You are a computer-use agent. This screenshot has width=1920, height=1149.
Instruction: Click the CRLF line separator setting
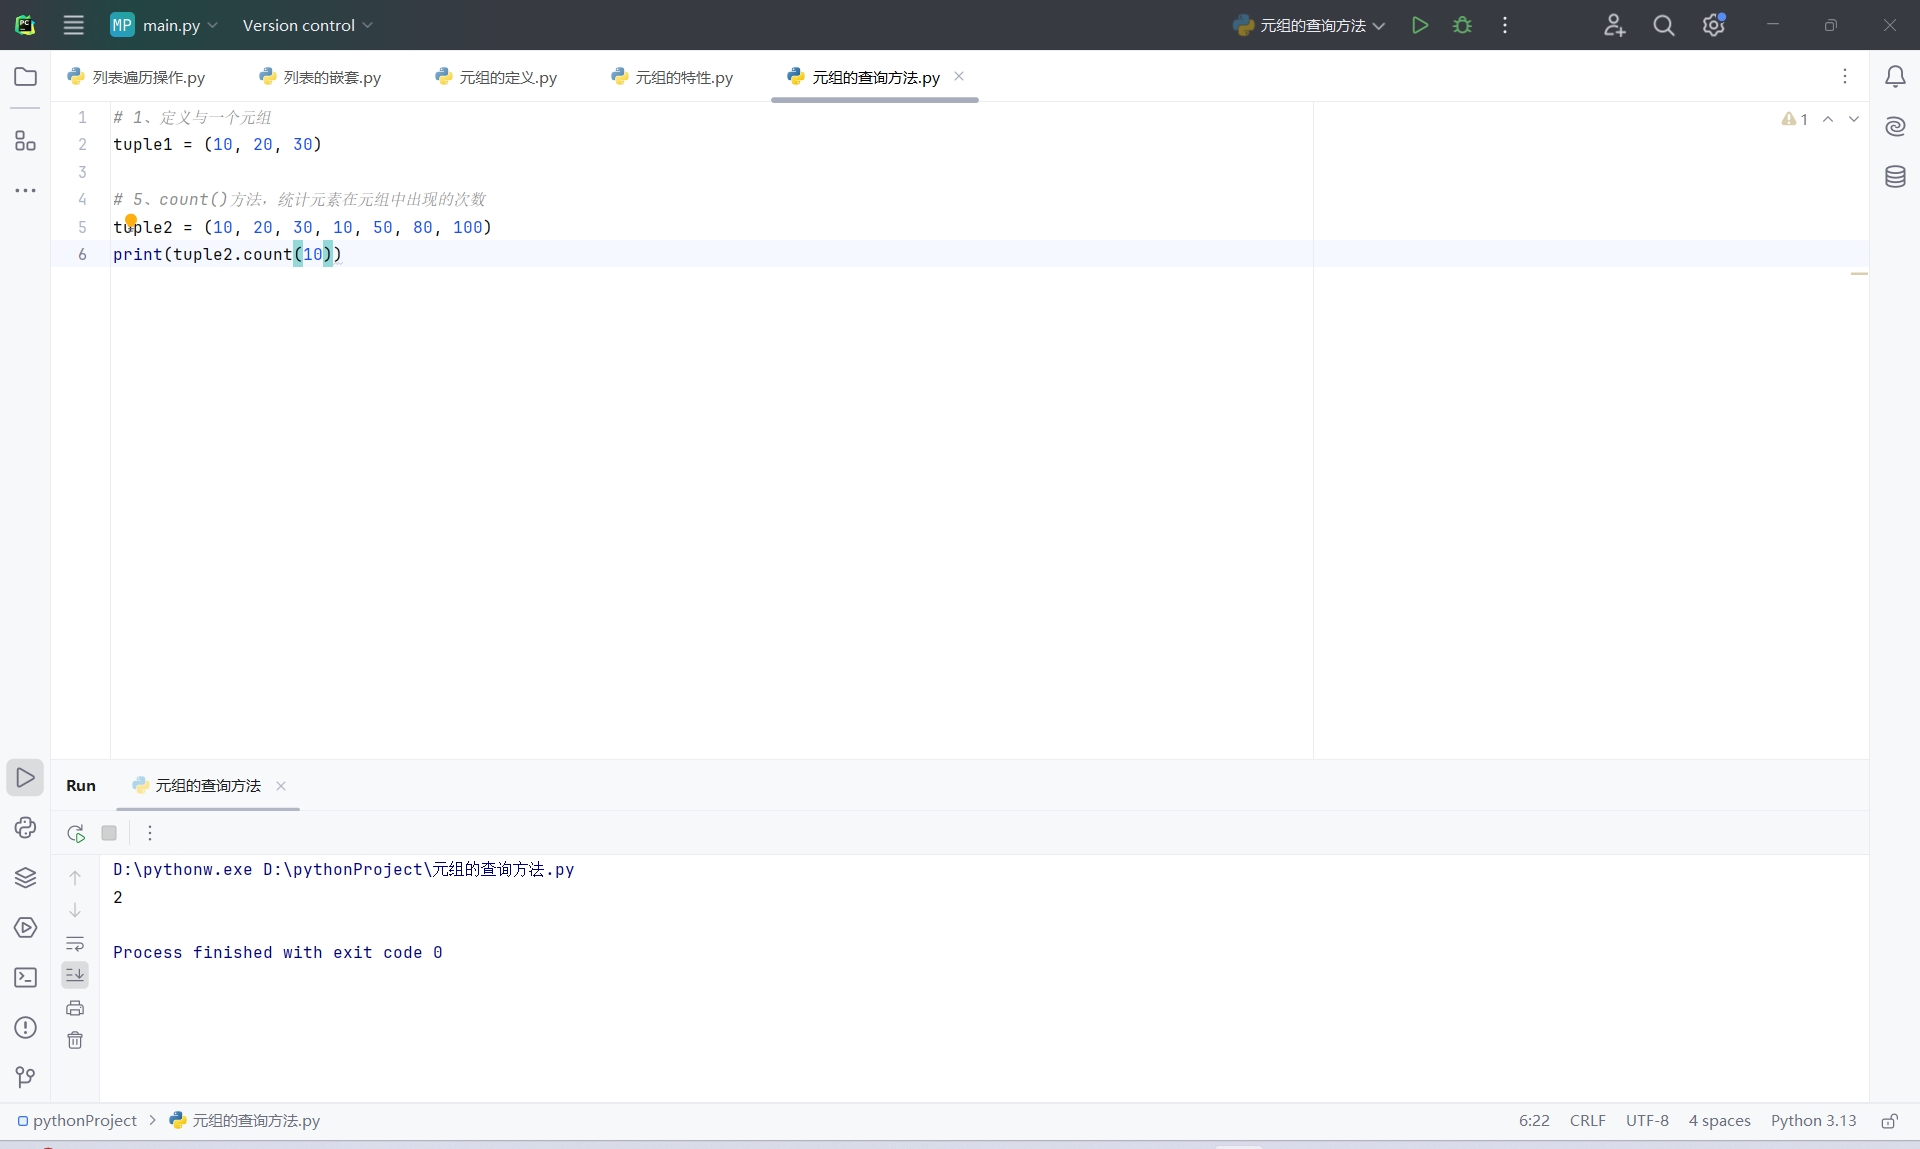[1587, 1121]
